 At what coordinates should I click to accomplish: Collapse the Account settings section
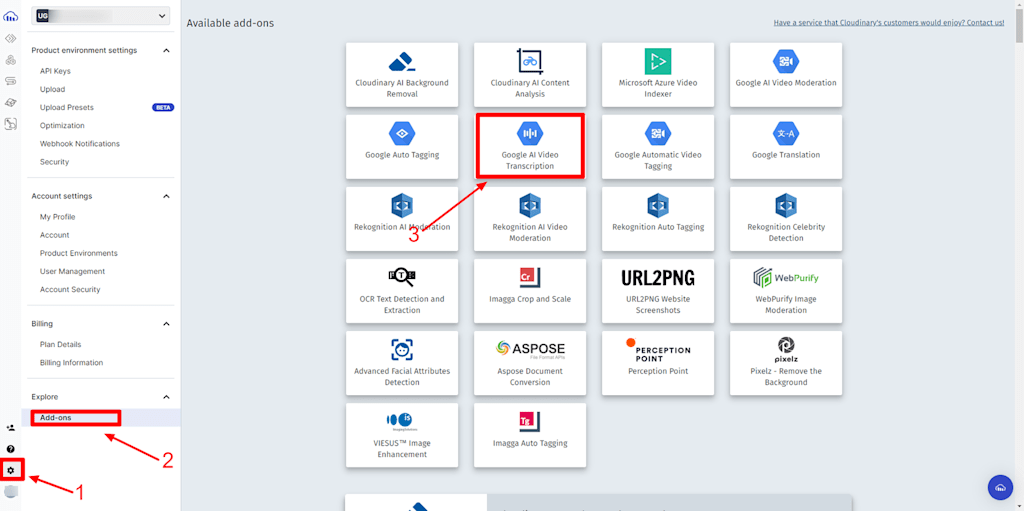click(x=166, y=196)
